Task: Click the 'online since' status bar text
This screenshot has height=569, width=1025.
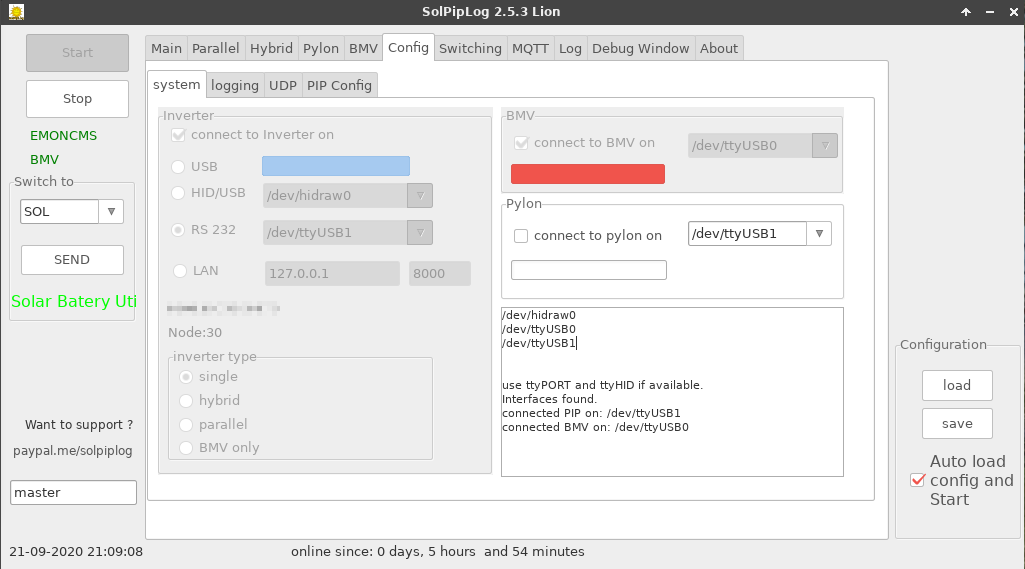Action: [437, 551]
